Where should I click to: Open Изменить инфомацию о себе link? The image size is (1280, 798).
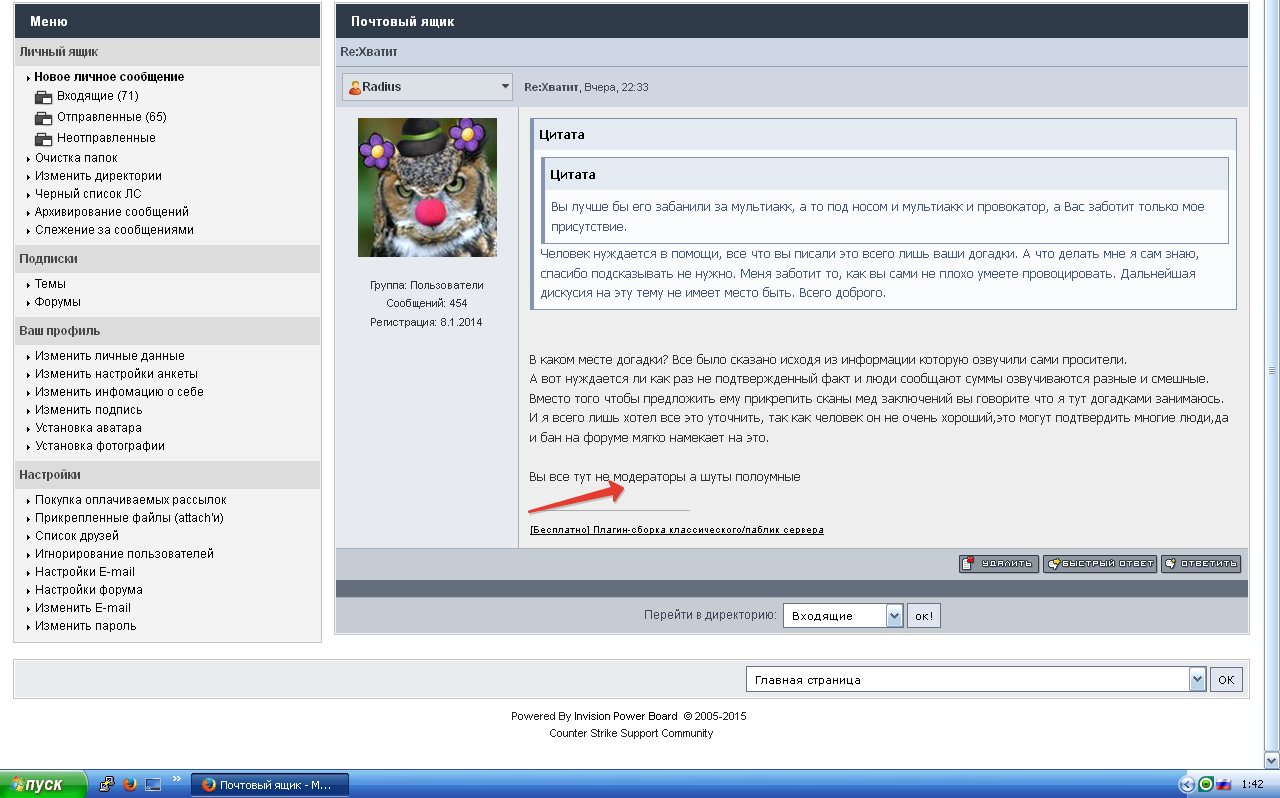119,392
